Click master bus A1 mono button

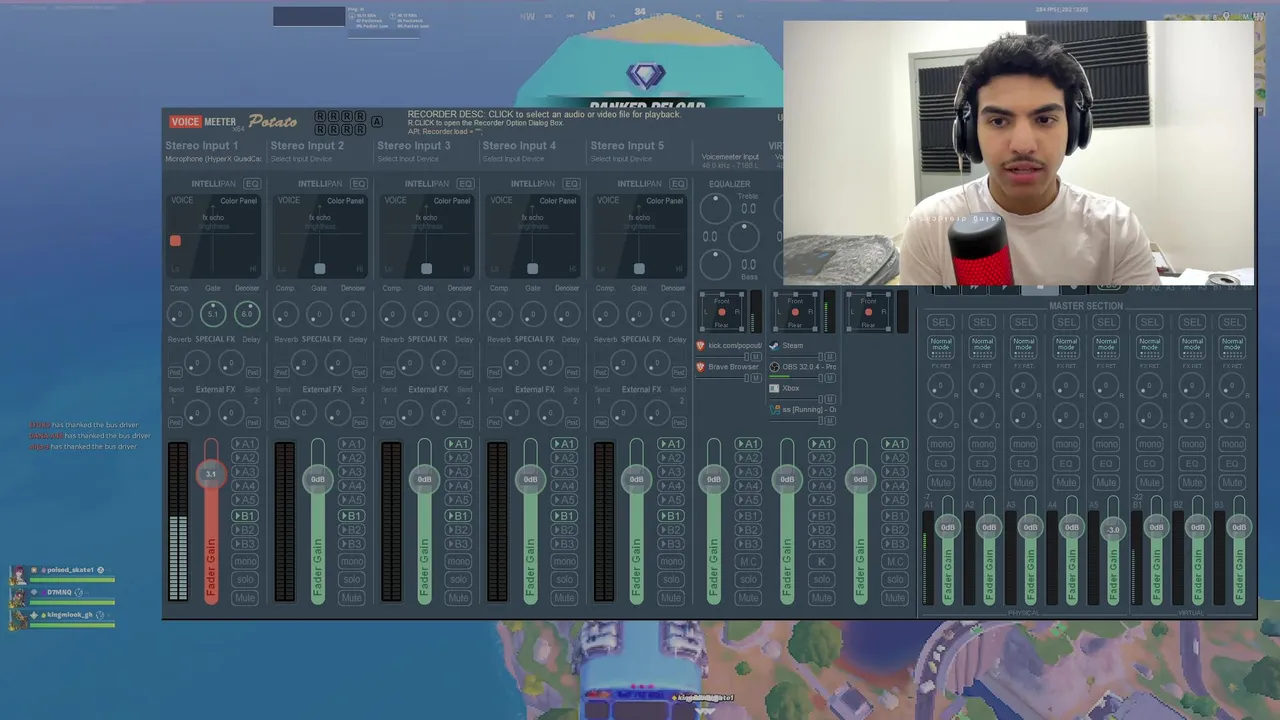[x=941, y=444]
